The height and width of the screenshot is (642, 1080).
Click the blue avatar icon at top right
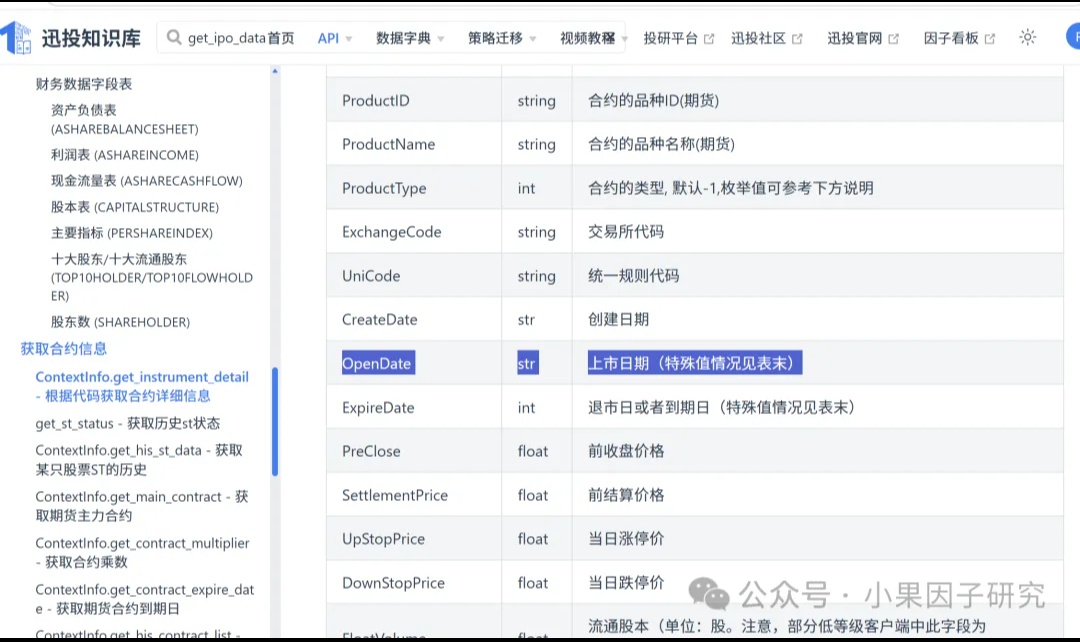click(x=1073, y=37)
